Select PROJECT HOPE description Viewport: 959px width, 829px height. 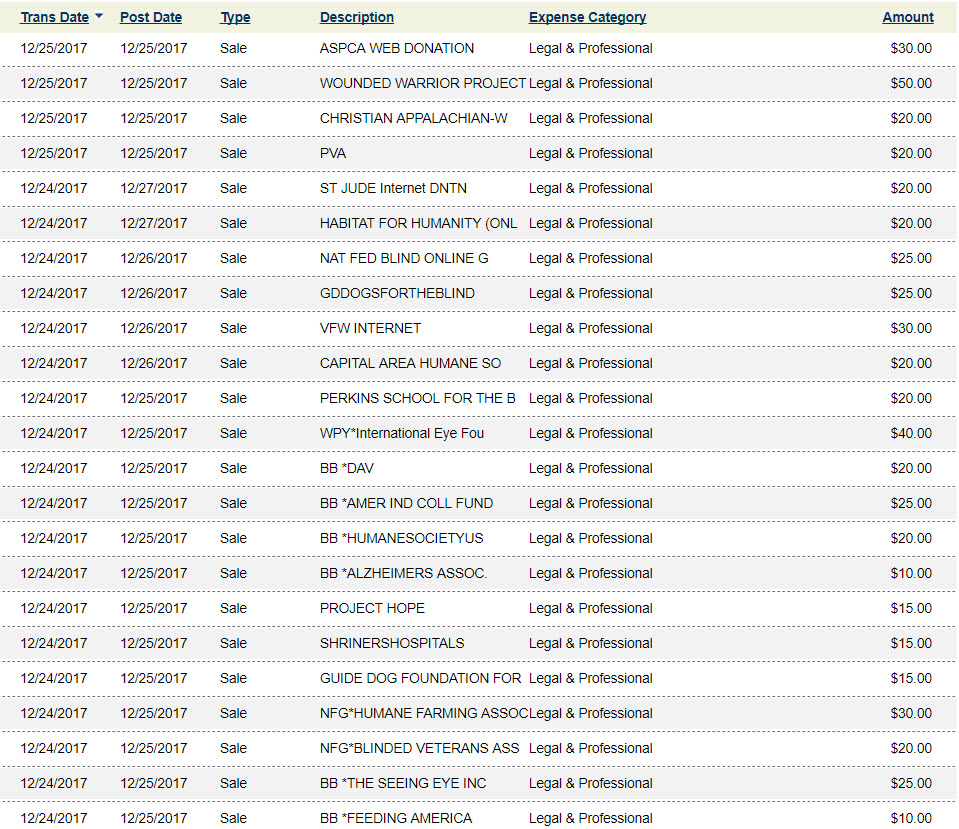(372, 608)
